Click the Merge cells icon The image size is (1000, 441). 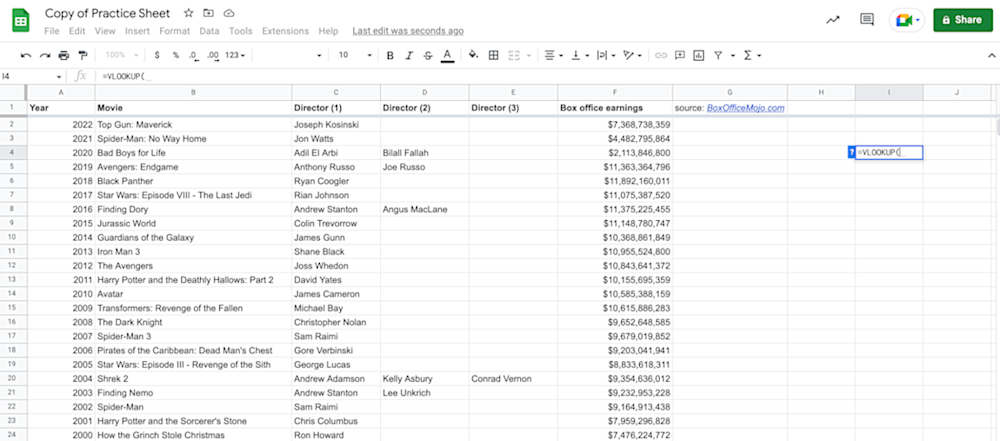coord(514,56)
